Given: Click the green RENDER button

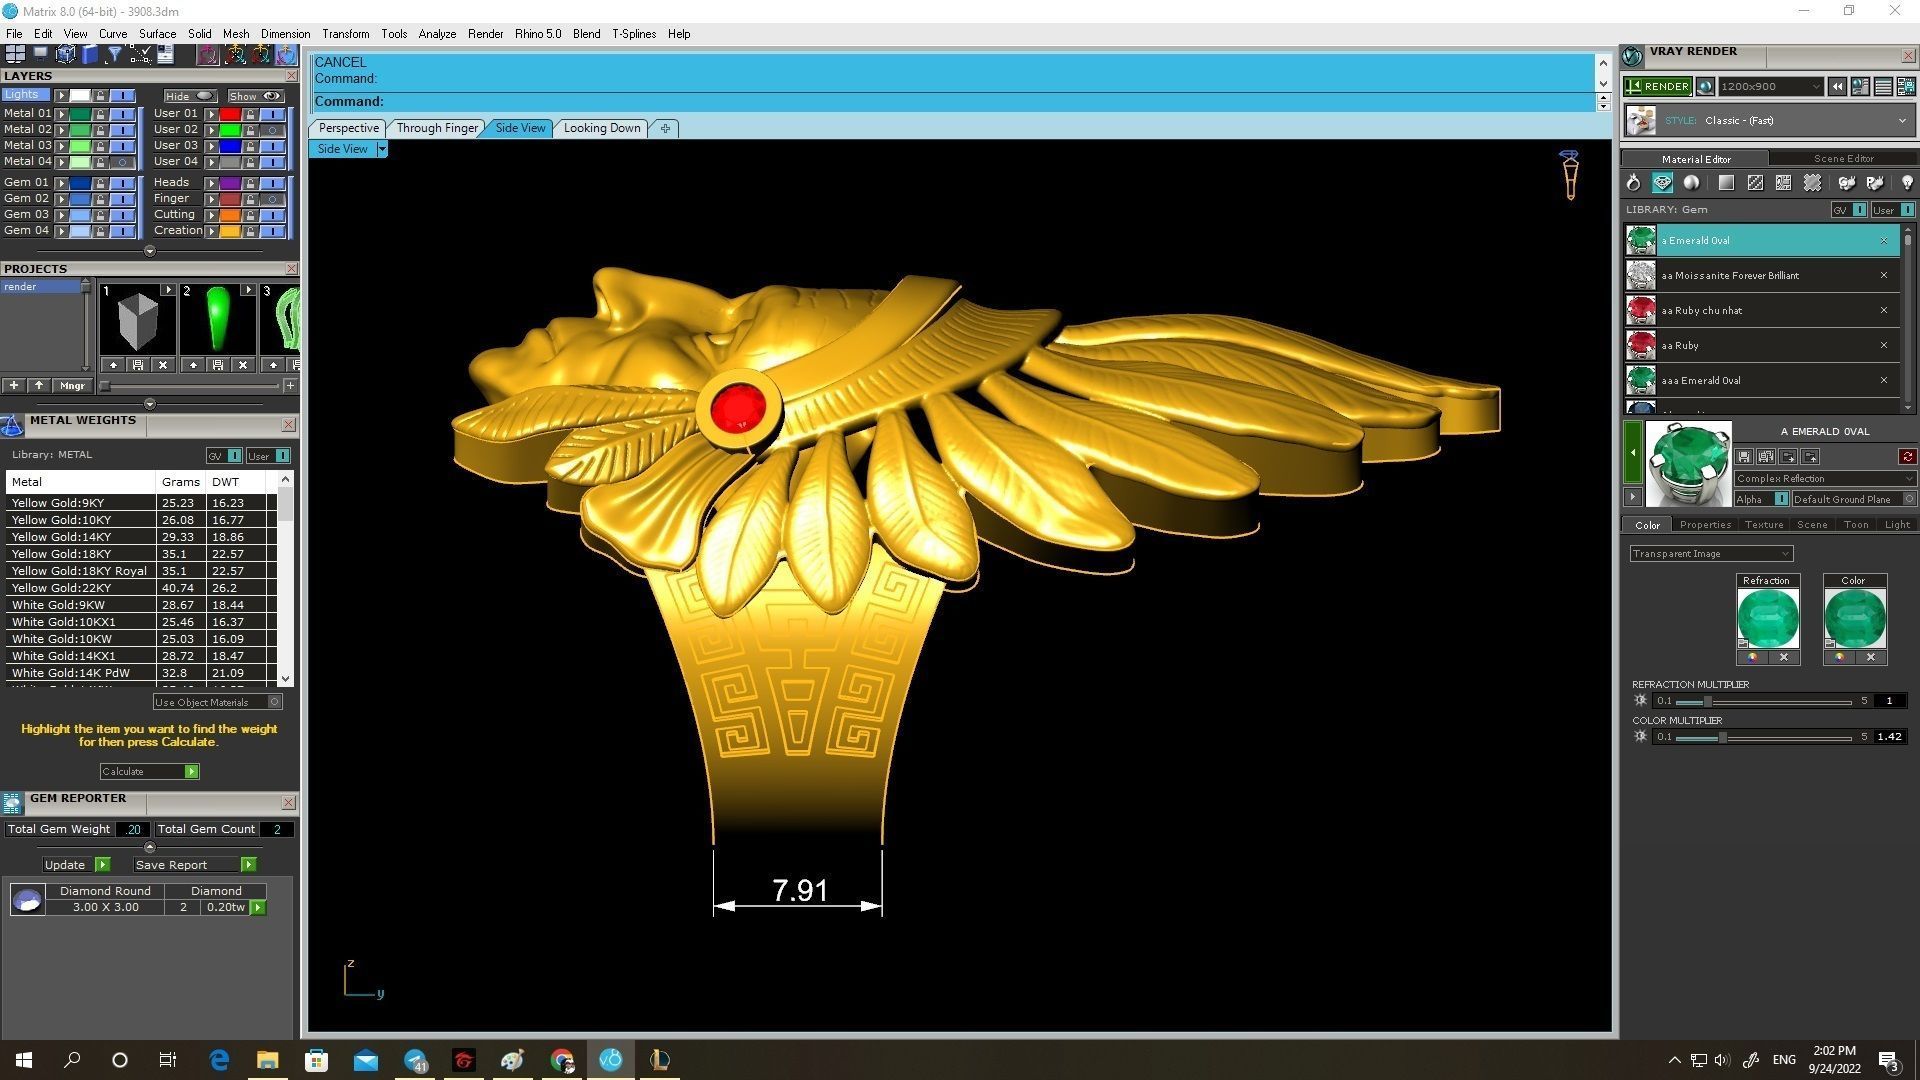Looking at the screenshot, I should 1657,87.
